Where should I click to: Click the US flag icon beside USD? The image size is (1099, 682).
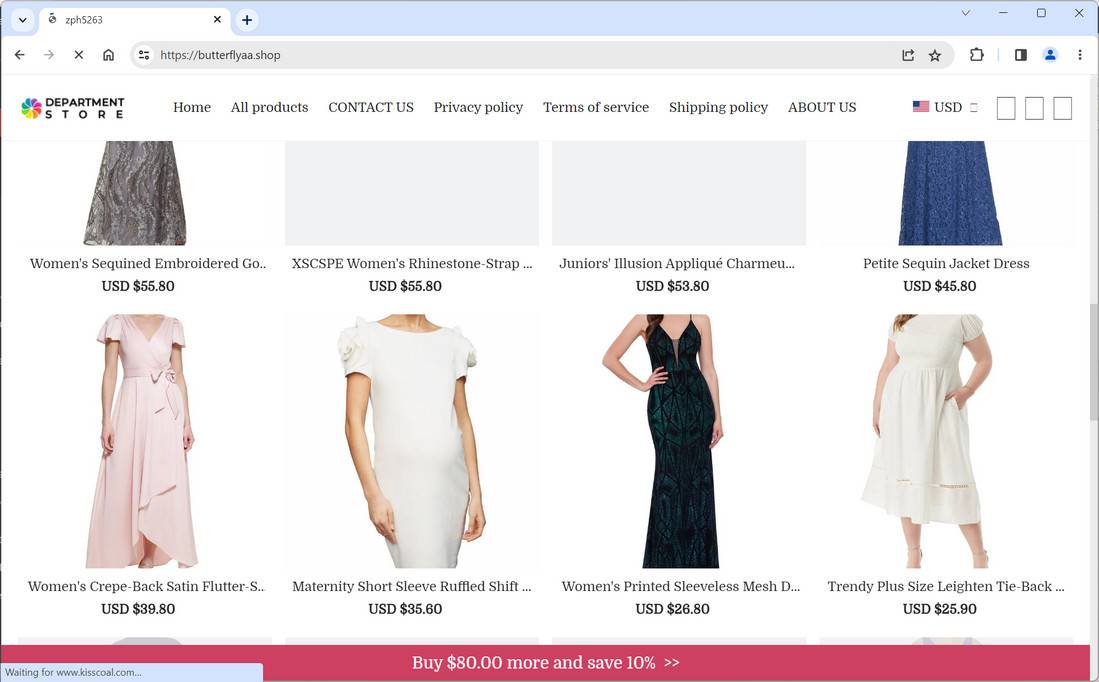pos(920,106)
